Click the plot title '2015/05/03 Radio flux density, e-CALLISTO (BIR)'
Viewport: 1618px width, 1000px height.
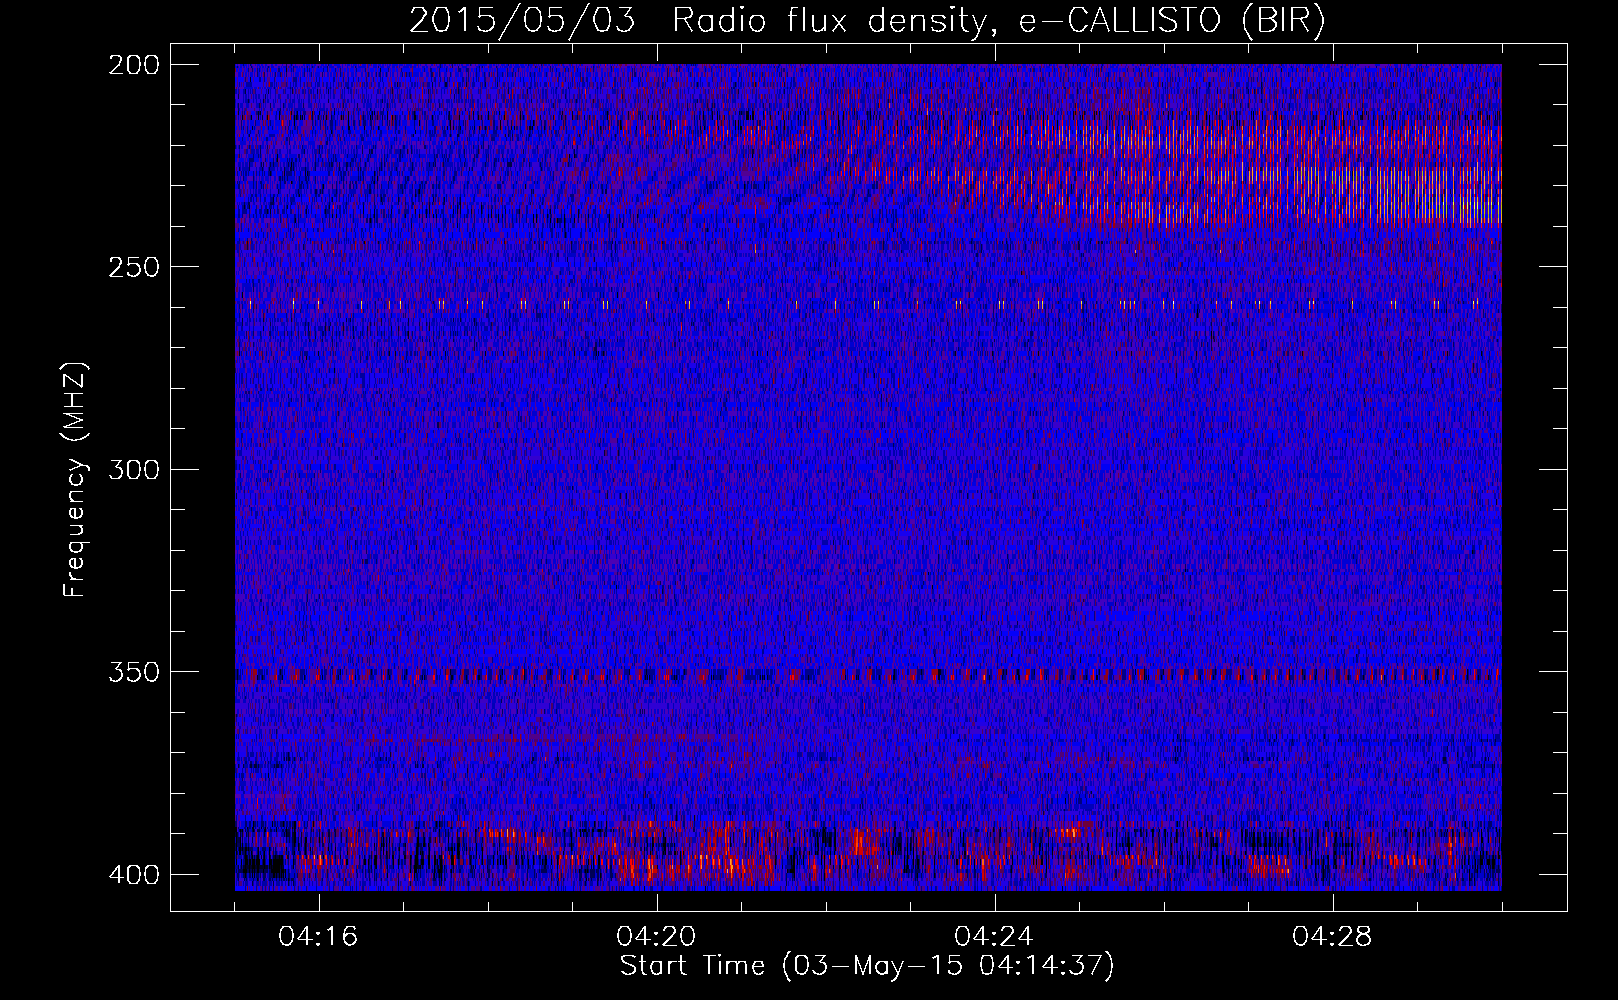coord(867,20)
